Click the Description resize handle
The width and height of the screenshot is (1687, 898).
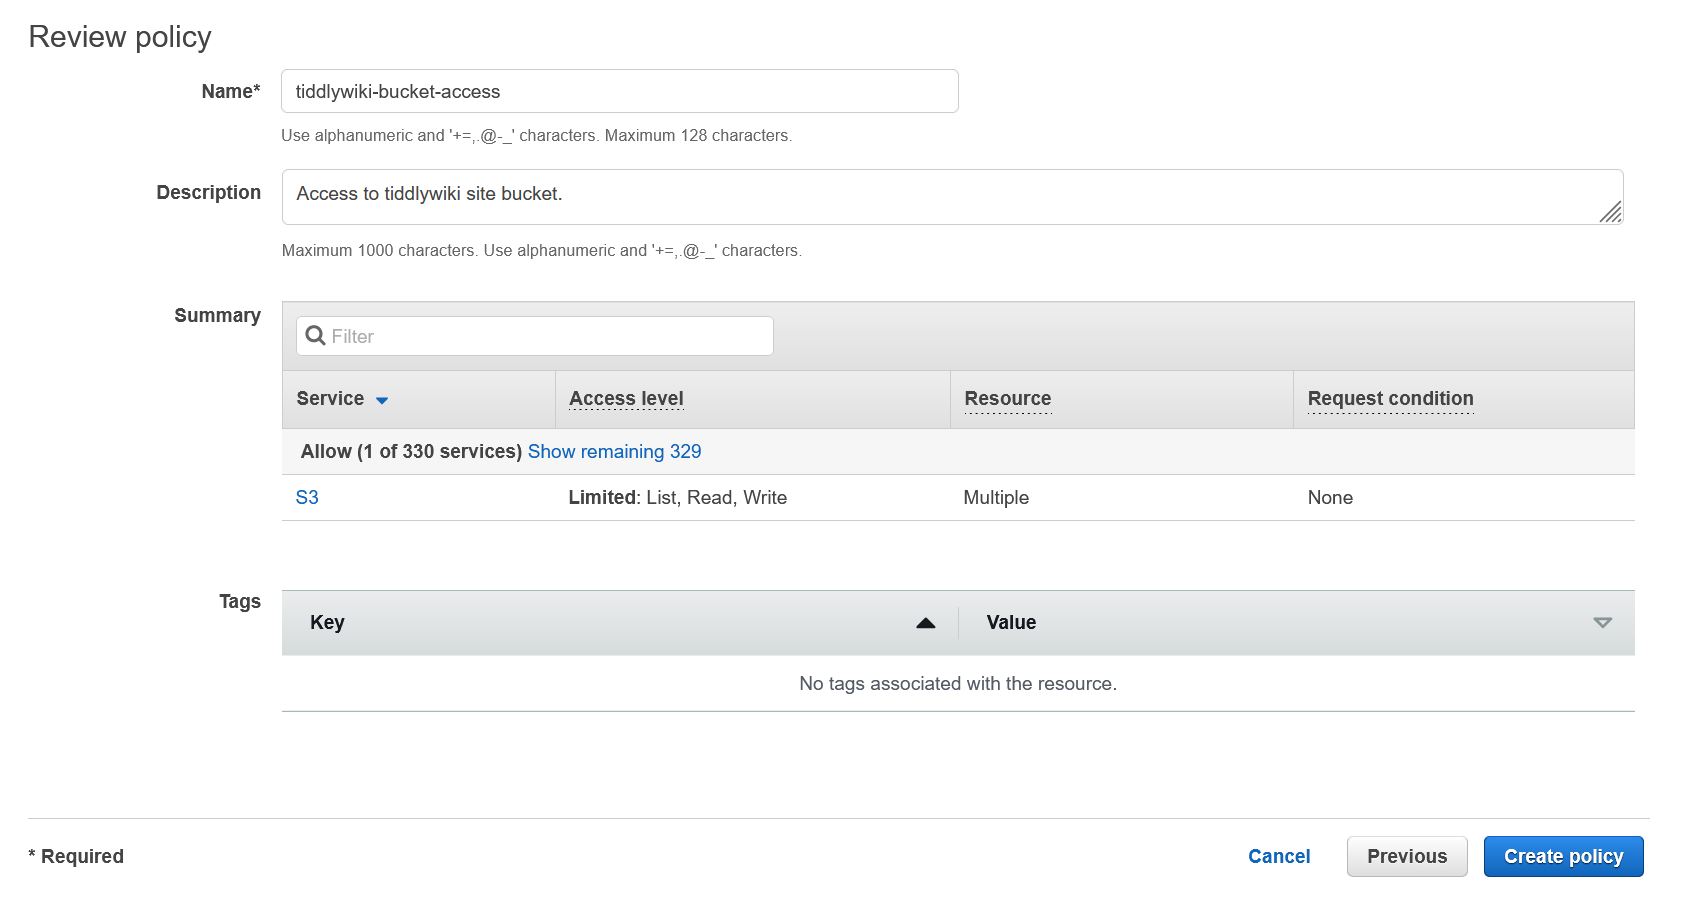tap(1610, 211)
